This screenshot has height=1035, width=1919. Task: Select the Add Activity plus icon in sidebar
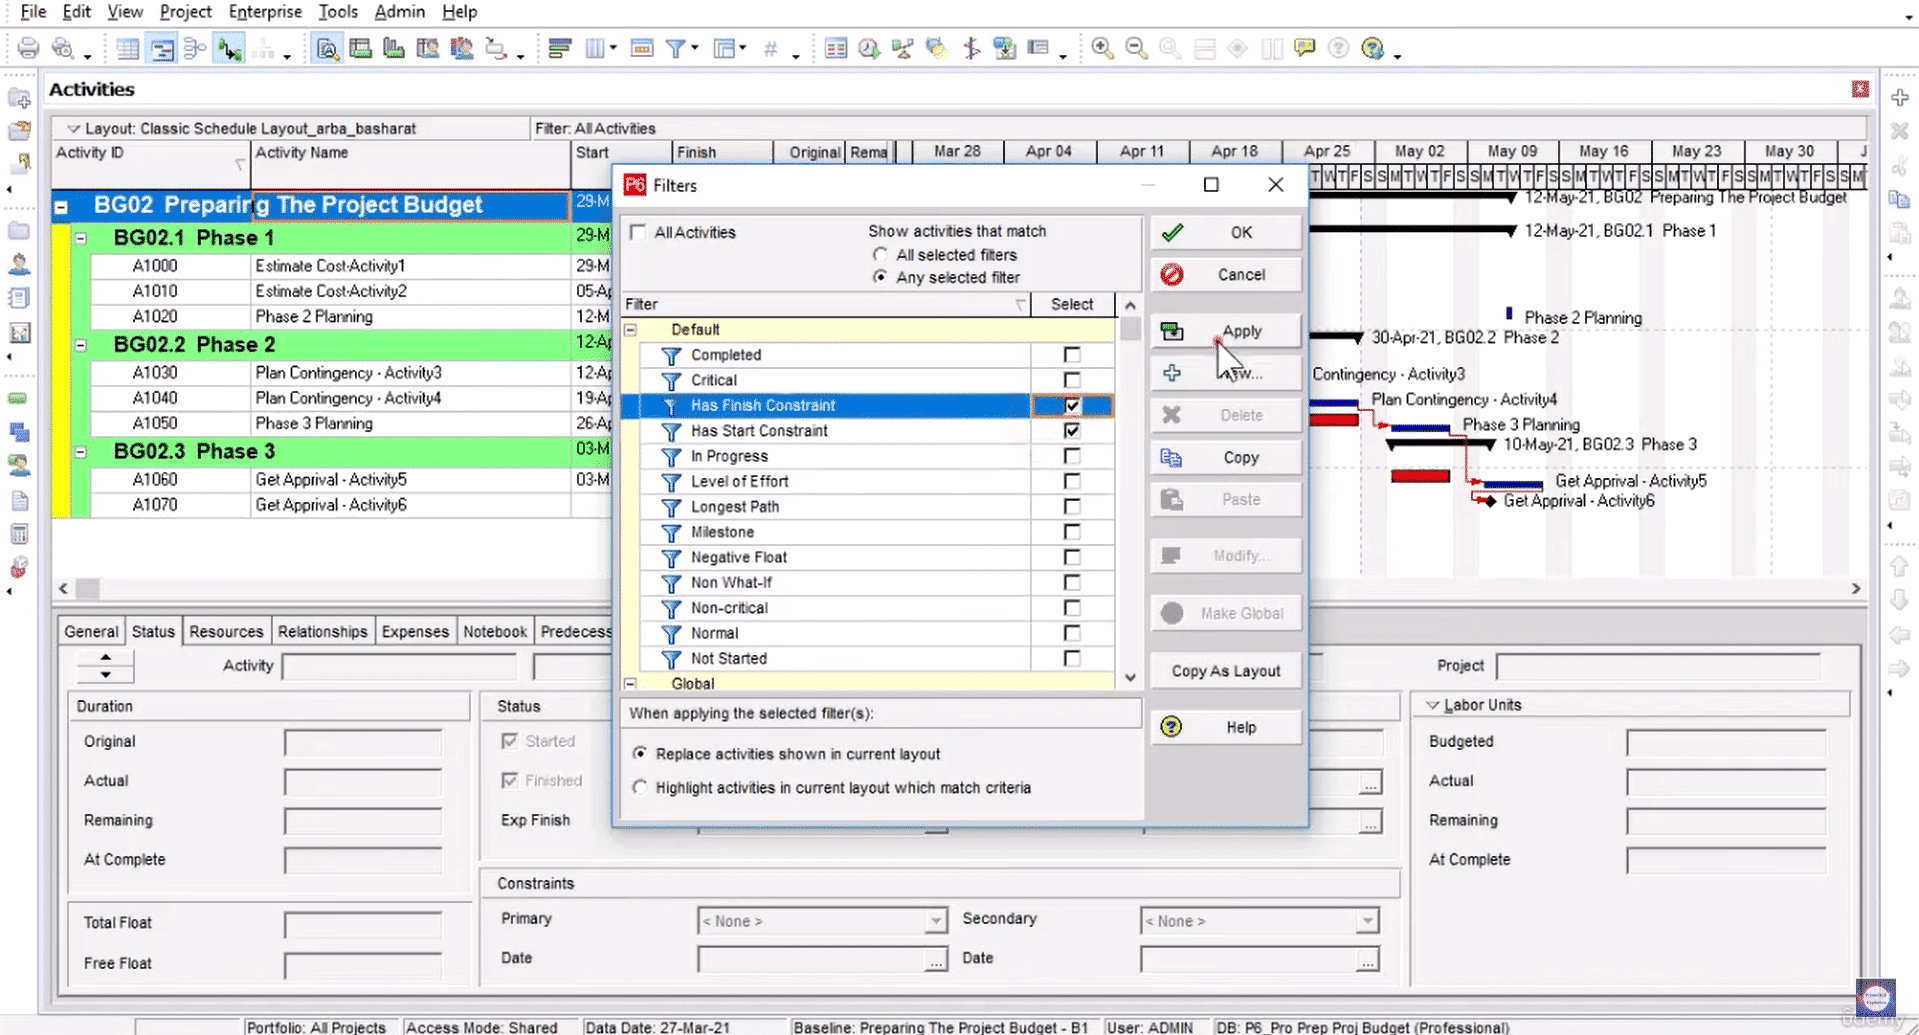point(1899,97)
